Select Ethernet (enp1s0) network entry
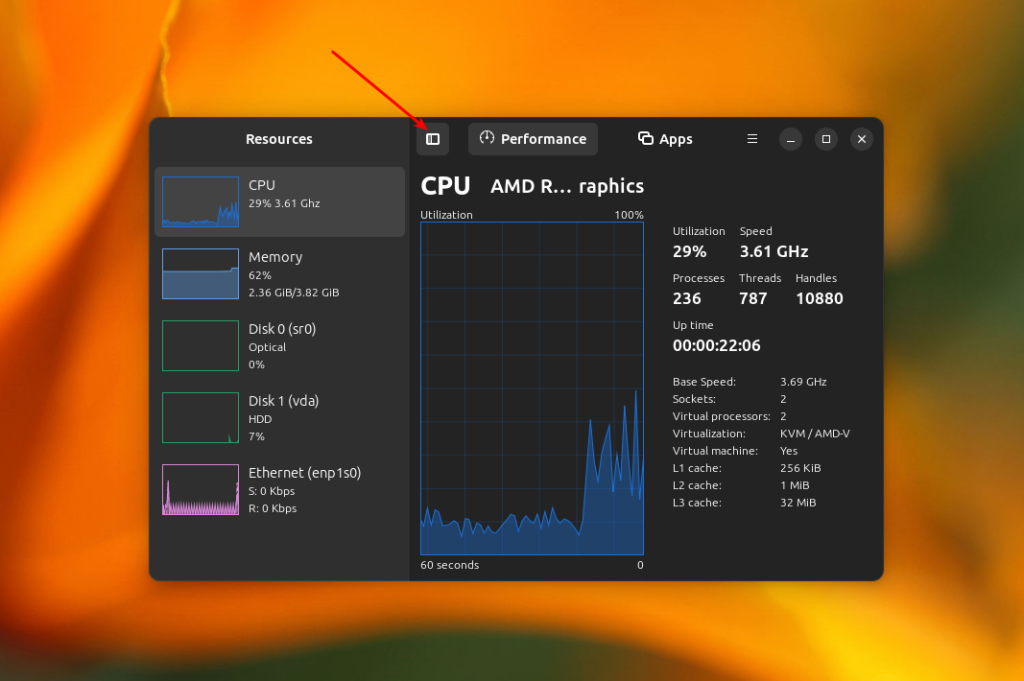The width and height of the screenshot is (1024, 681). point(280,489)
